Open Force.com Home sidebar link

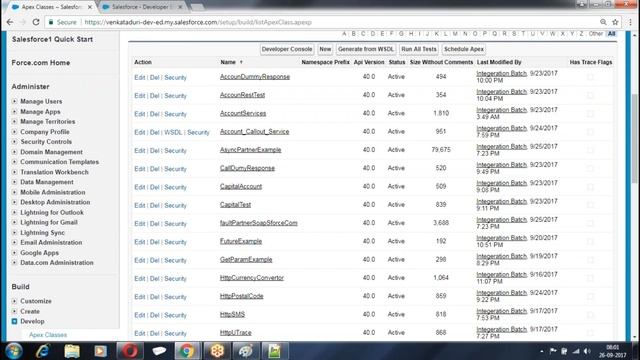(x=41, y=63)
